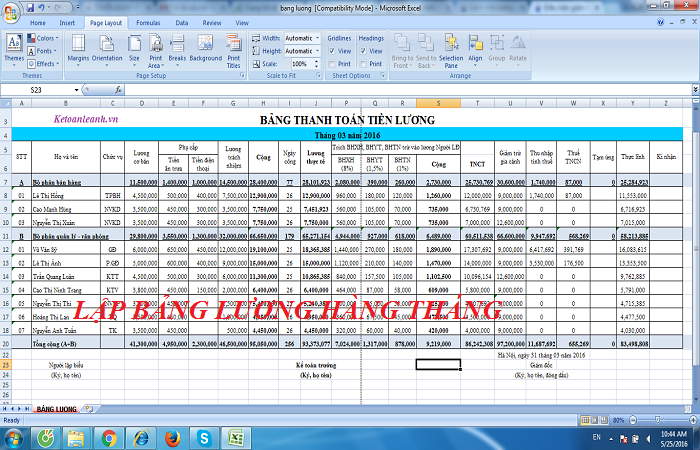This screenshot has height=450, width=700.
Task: Toggle Gridlines View checkbox
Action: point(332,51)
